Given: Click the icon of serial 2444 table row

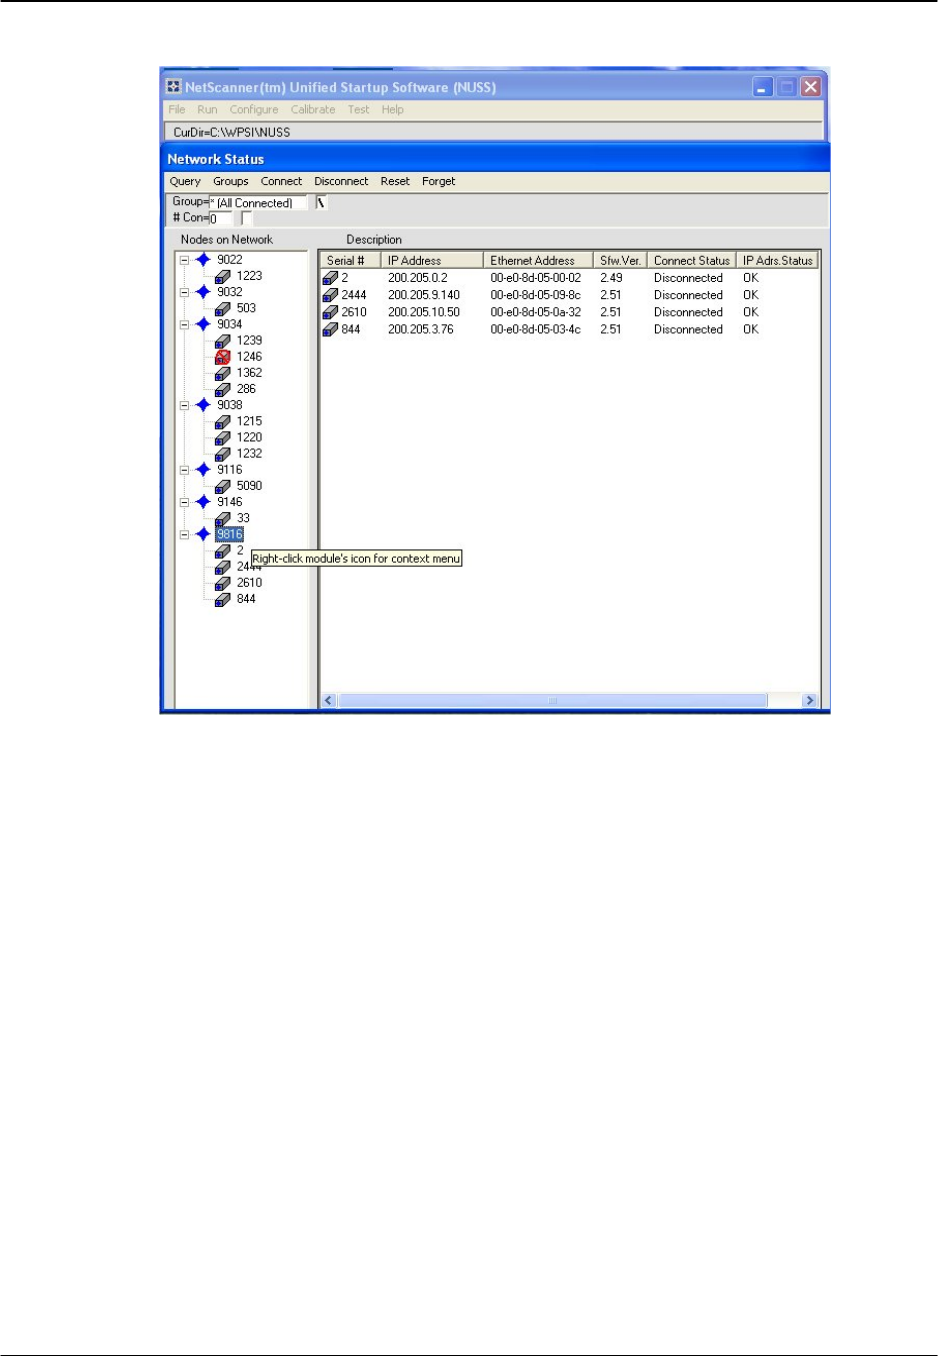Looking at the screenshot, I should pos(330,295).
